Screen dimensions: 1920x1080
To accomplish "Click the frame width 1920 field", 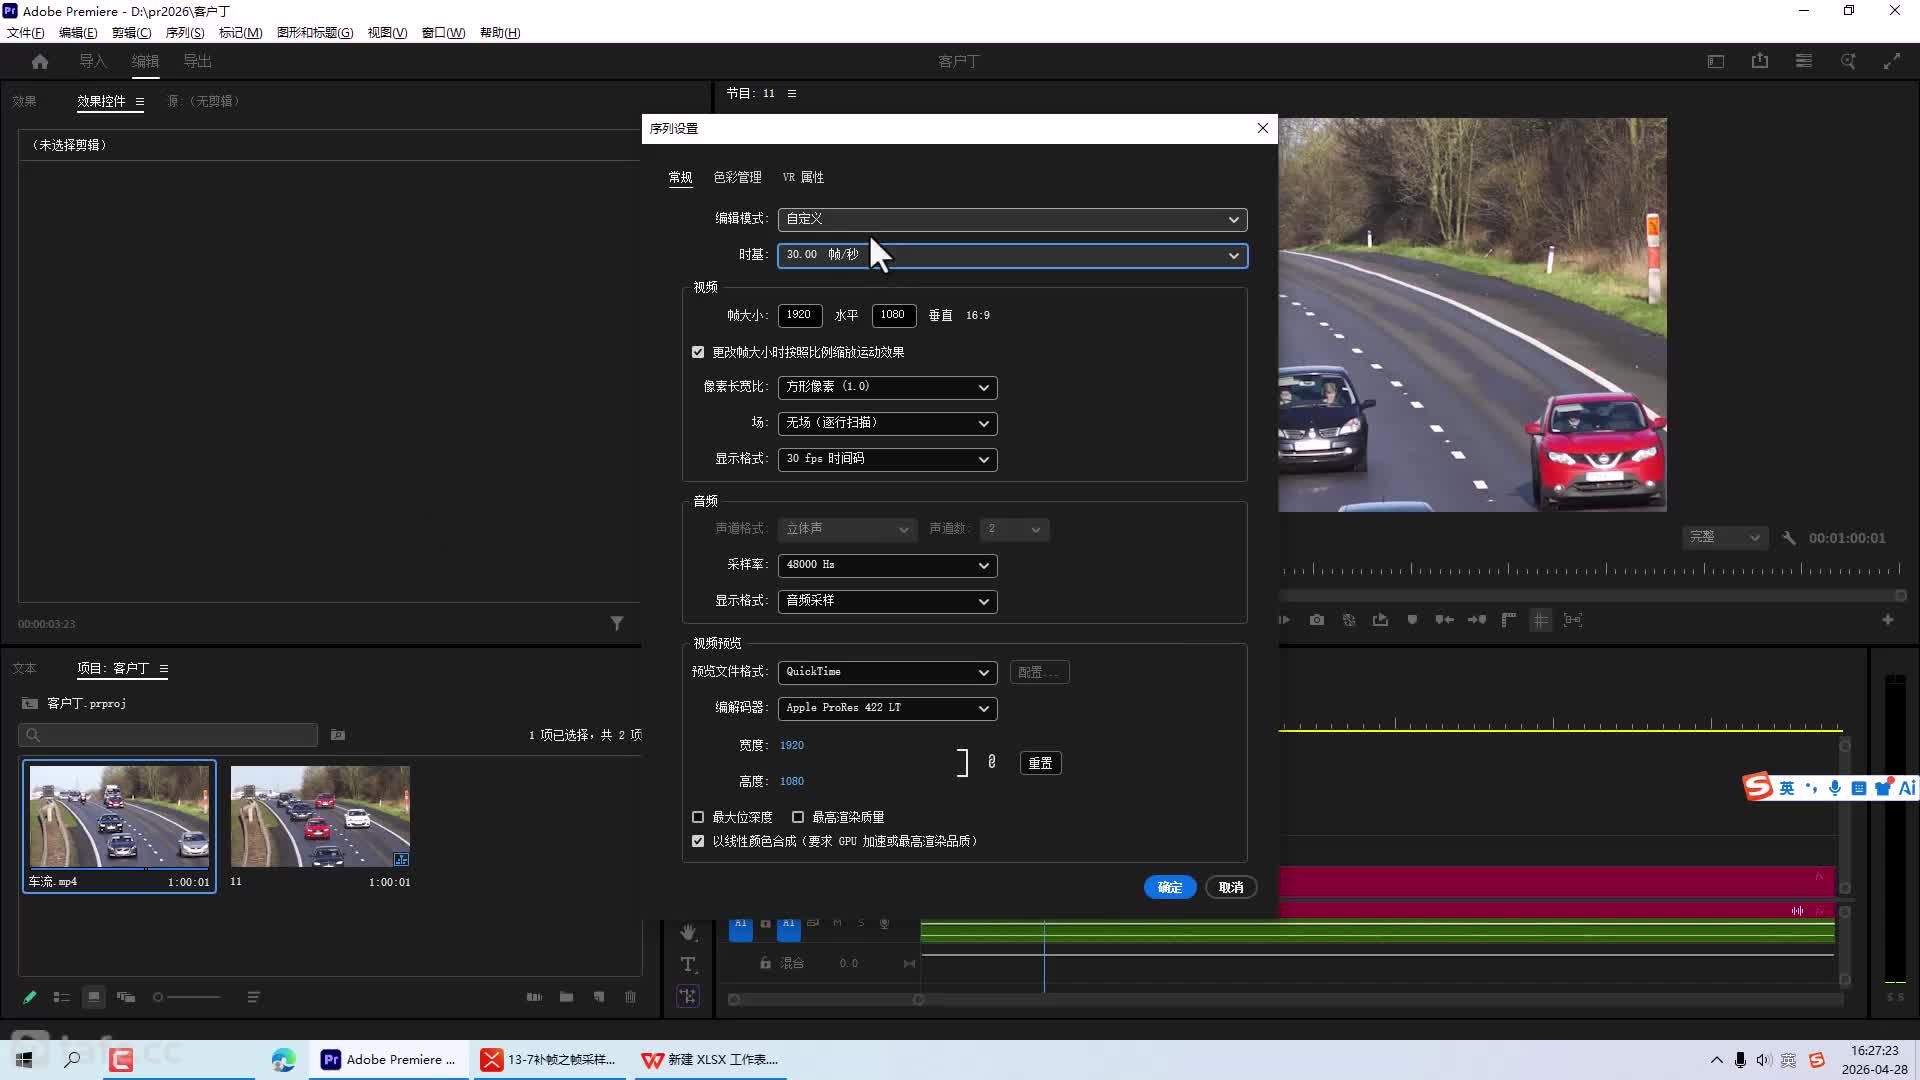I will [x=800, y=315].
